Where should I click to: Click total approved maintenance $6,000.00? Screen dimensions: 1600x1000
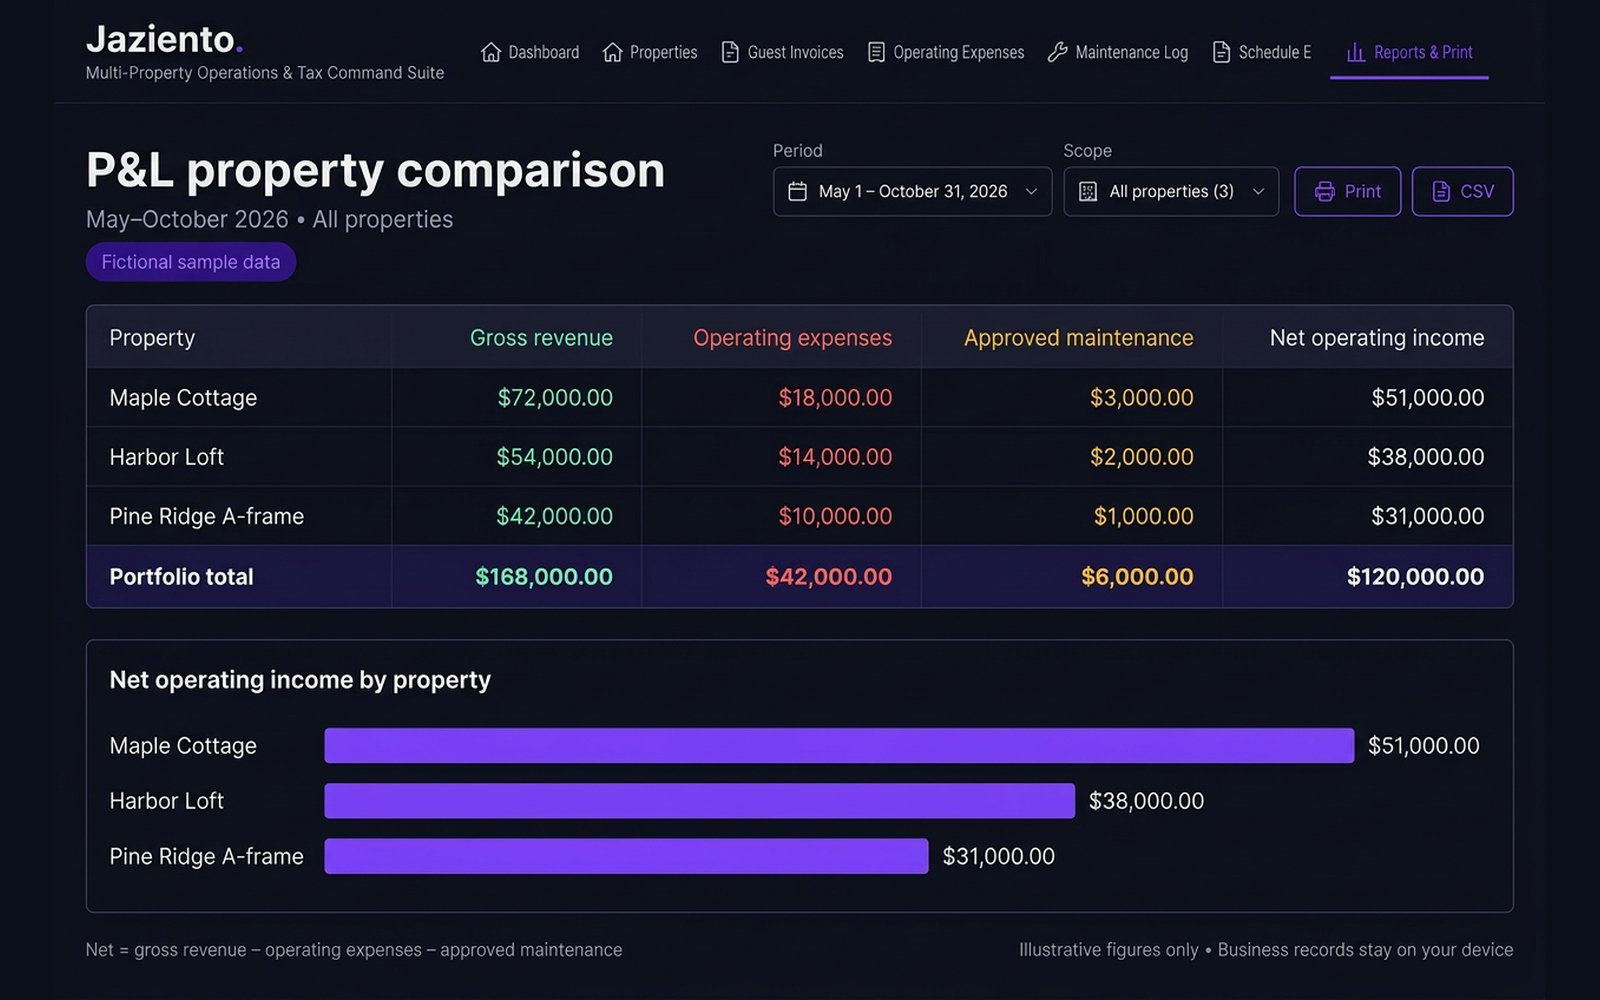pos(1137,577)
